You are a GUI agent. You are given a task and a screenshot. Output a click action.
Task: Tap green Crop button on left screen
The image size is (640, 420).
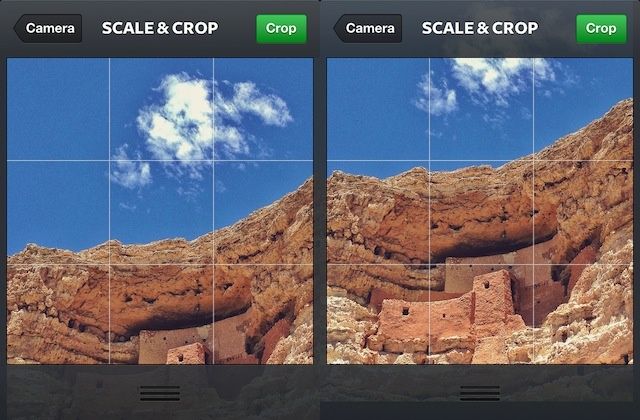click(x=281, y=29)
